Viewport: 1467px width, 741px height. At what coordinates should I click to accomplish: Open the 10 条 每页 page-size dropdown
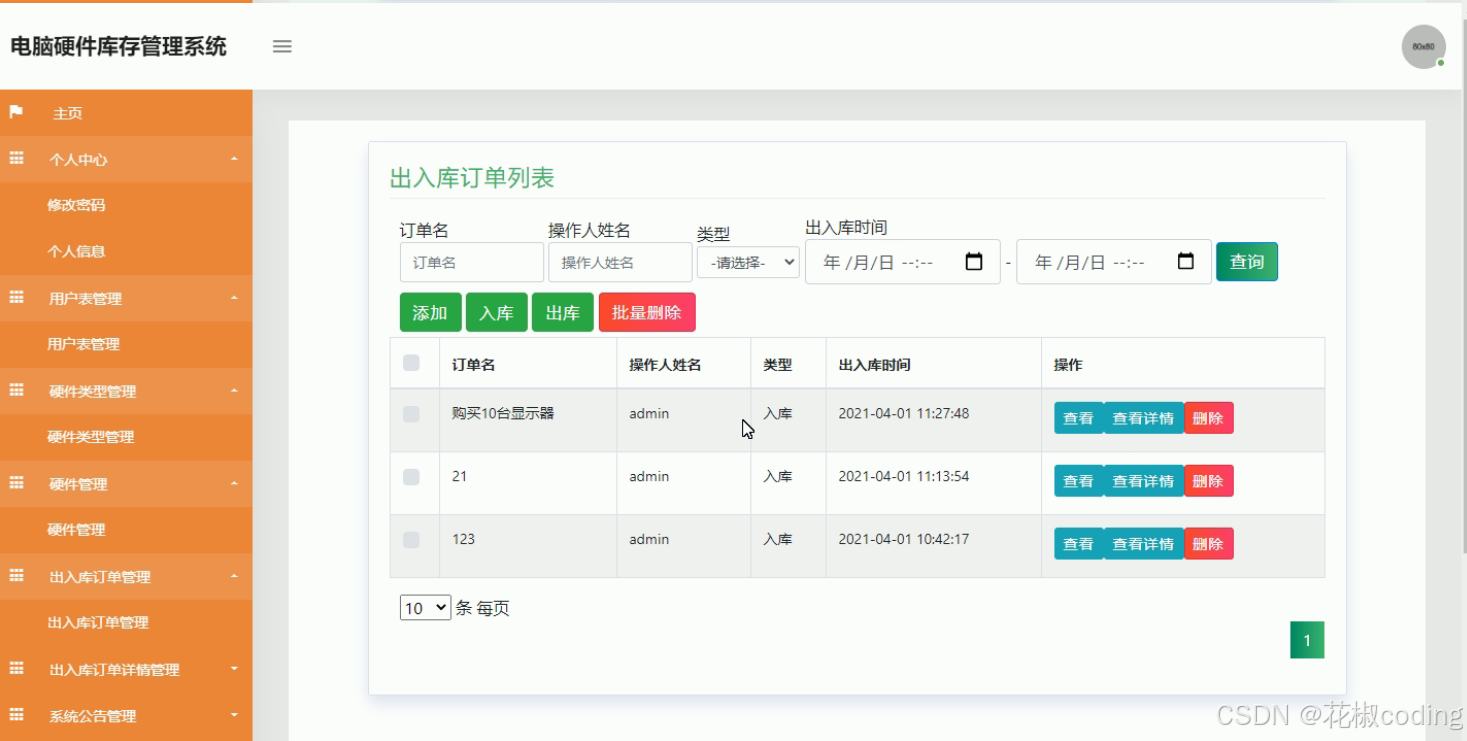426,608
